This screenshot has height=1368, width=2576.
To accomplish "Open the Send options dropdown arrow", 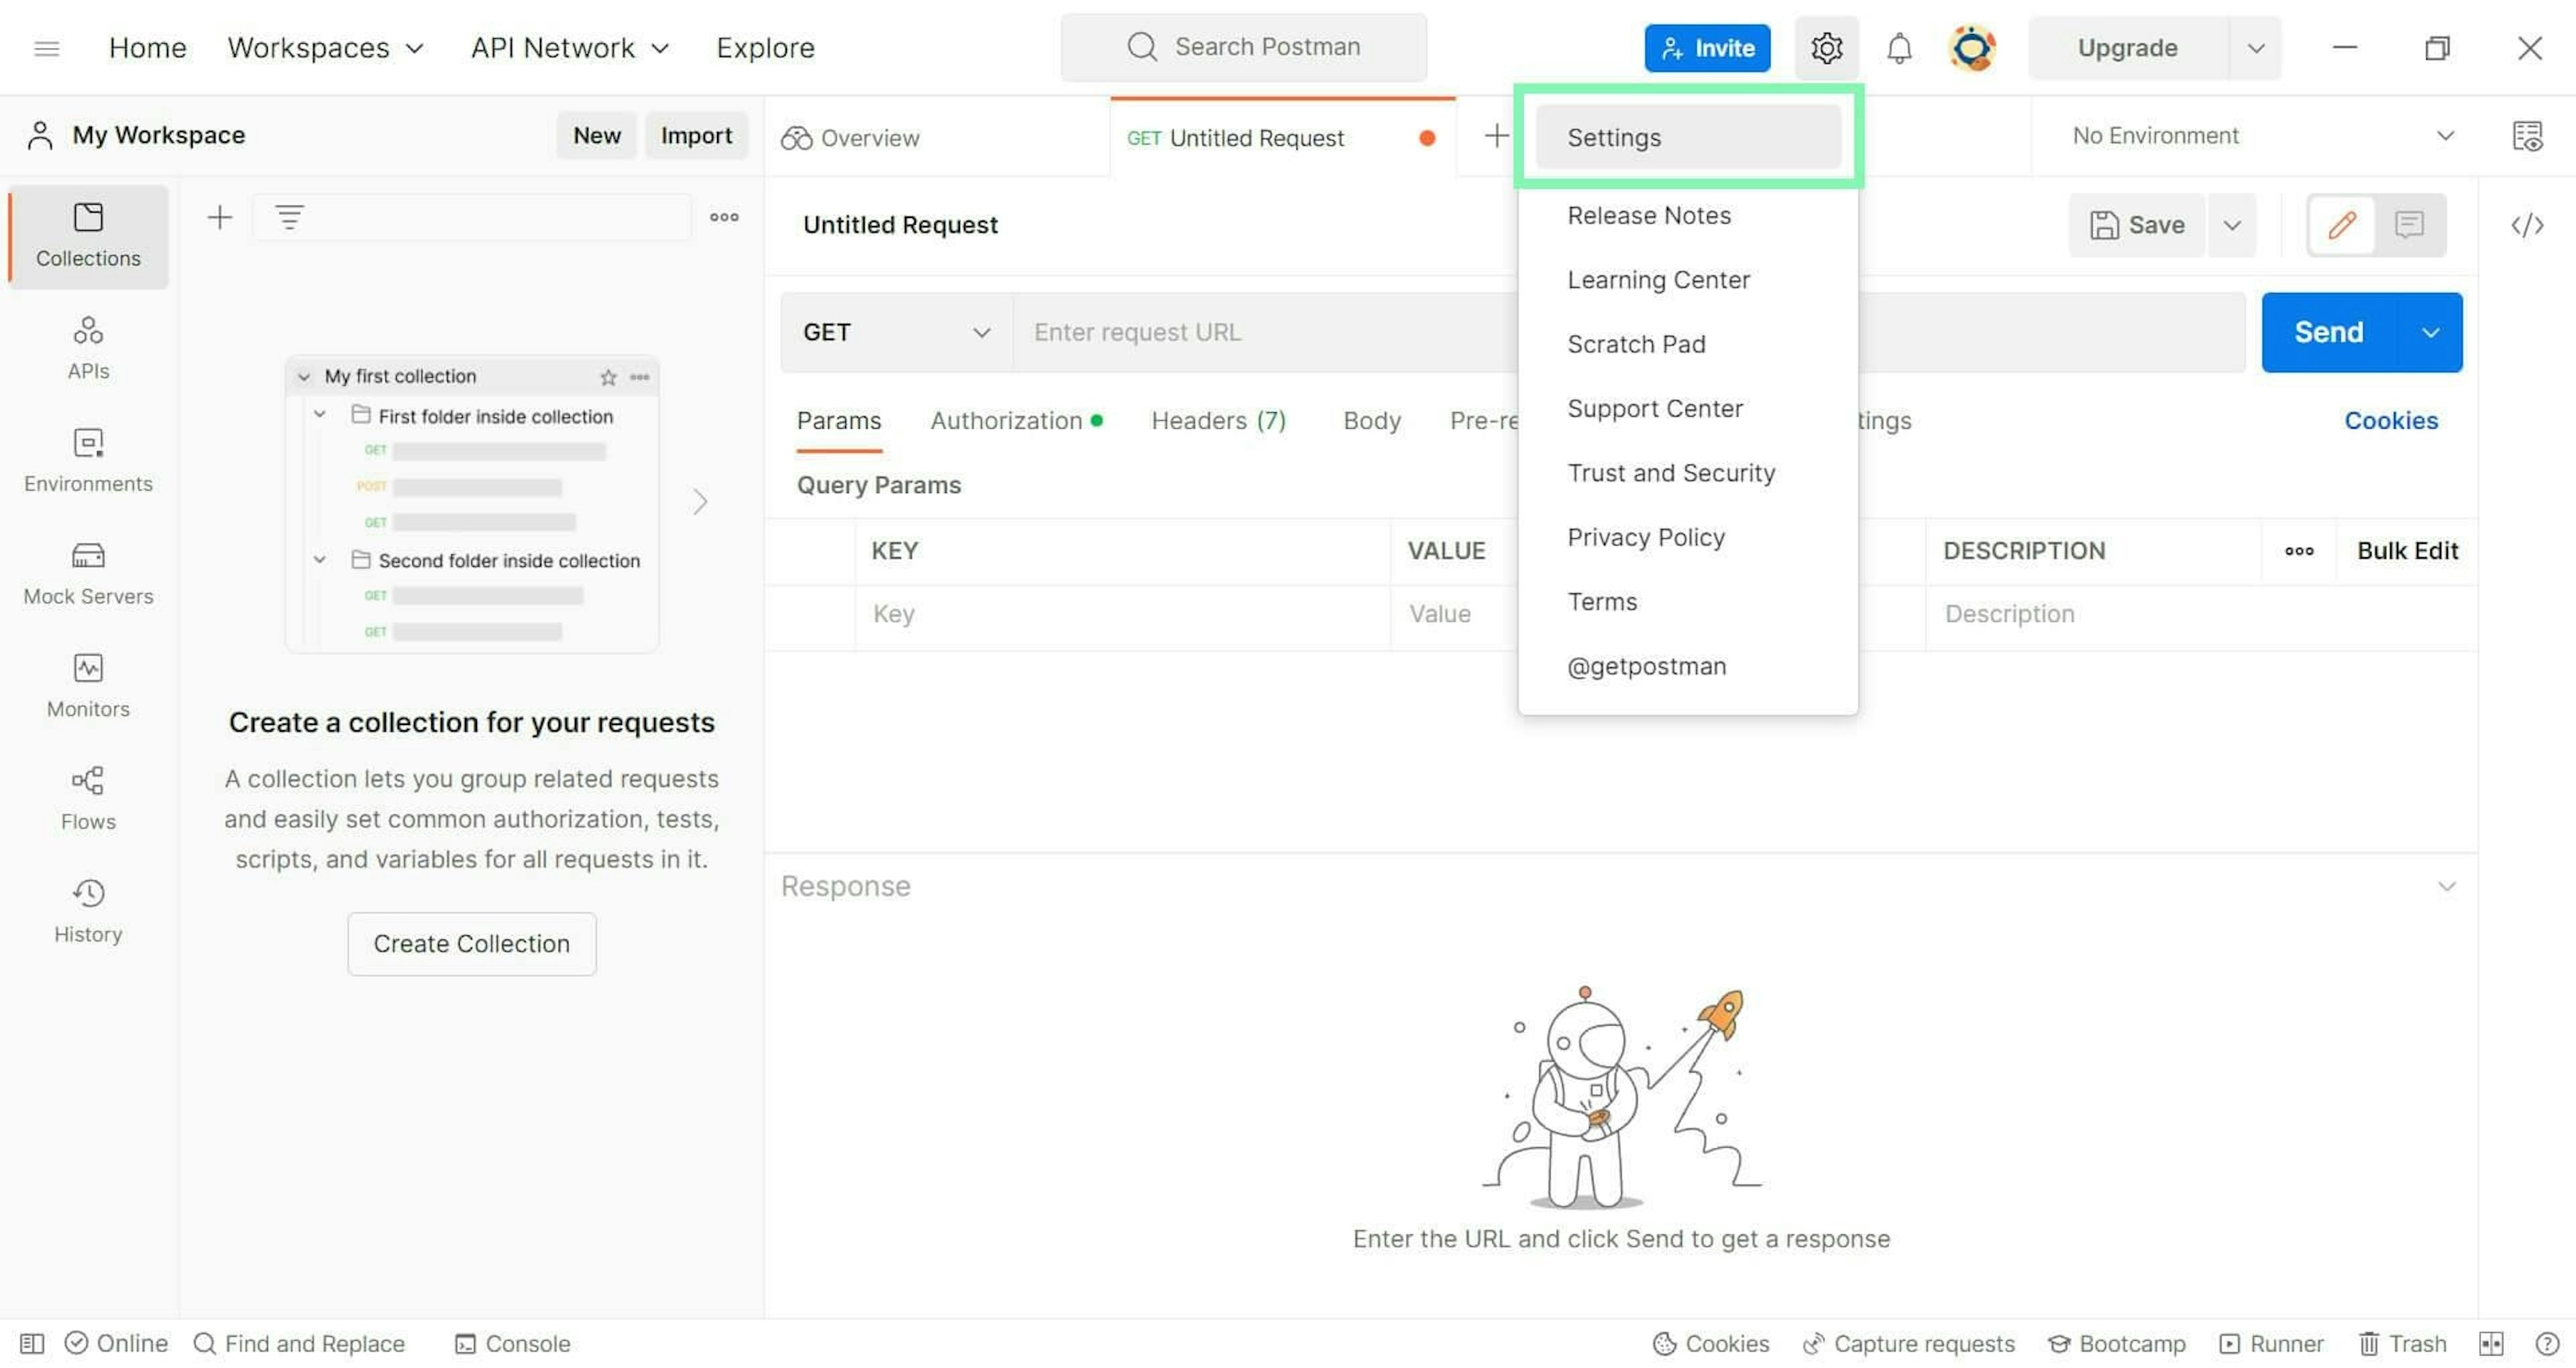I will tap(2430, 332).
